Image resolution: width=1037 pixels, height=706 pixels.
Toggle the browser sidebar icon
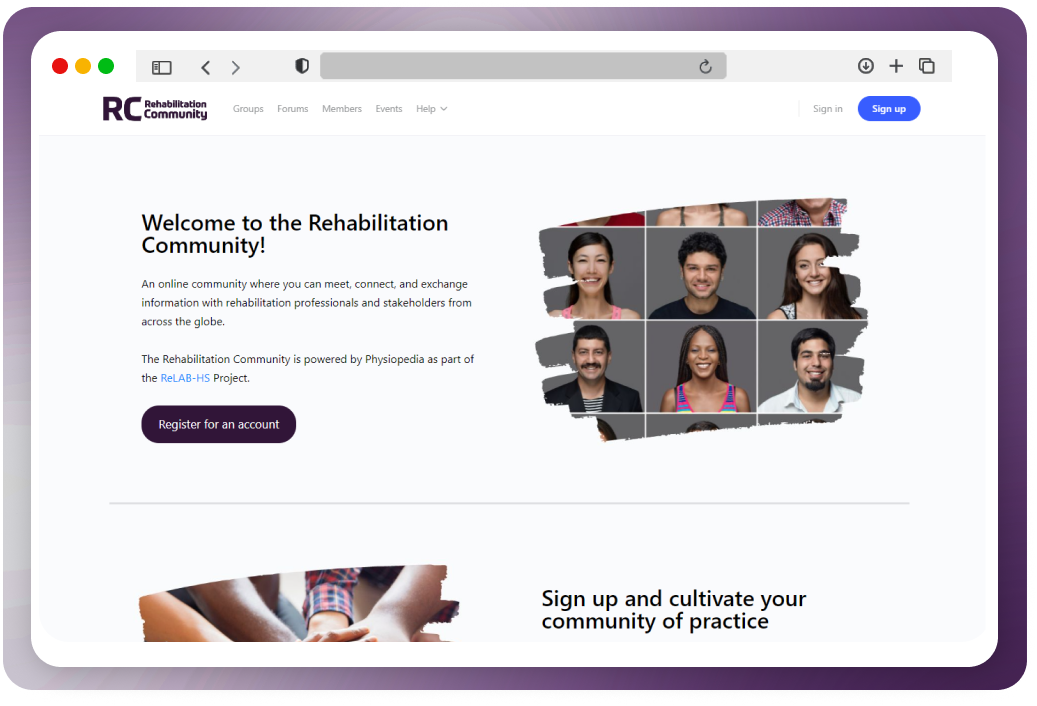click(161, 67)
